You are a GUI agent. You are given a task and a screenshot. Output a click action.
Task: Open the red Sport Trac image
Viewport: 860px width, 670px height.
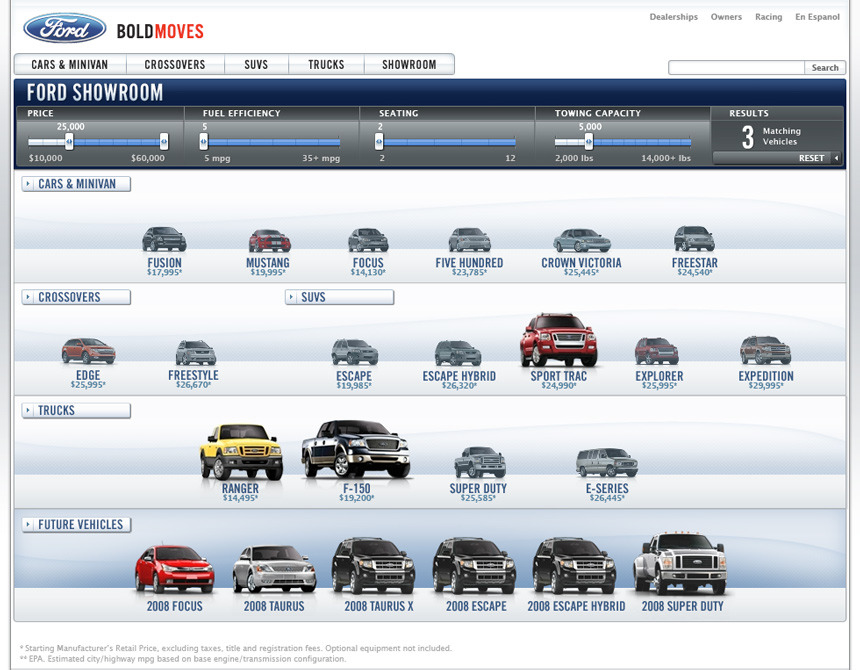558,340
